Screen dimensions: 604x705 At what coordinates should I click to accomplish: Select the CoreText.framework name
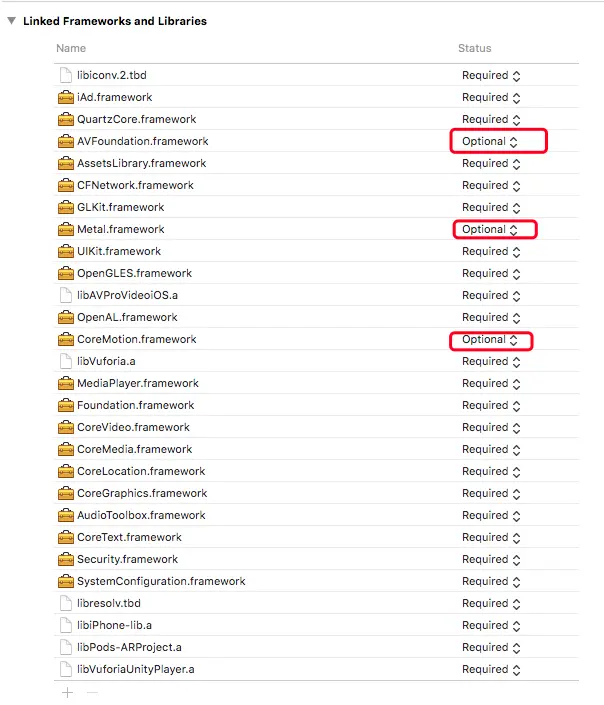tap(129, 537)
